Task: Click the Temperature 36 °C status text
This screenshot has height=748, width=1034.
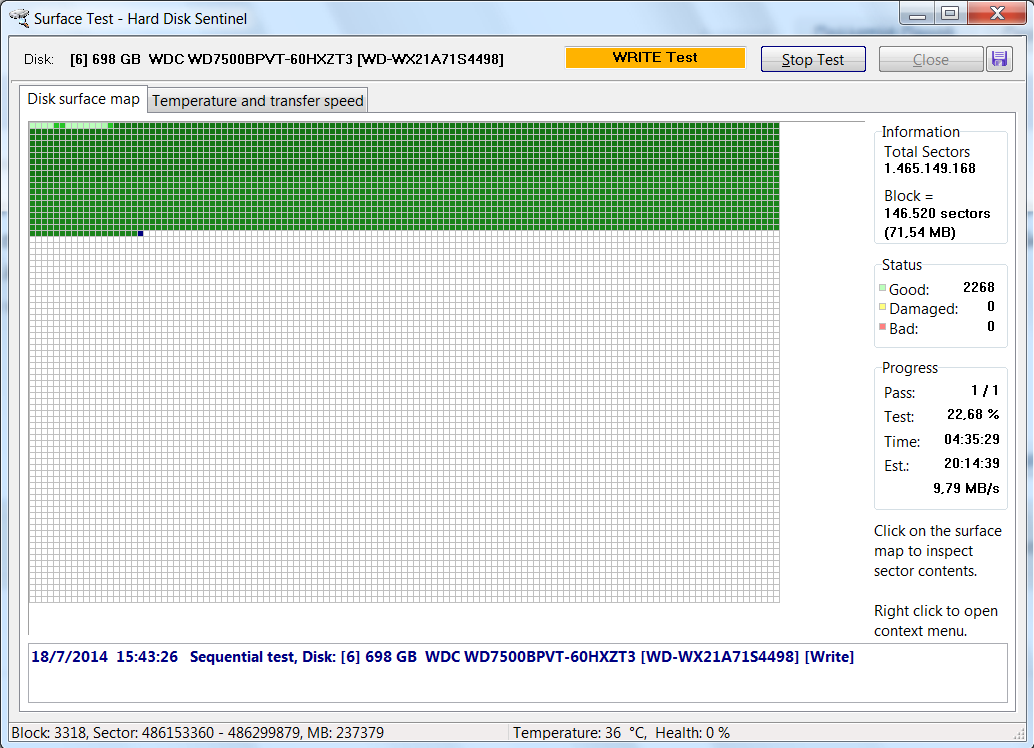Action: coord(579,733)
